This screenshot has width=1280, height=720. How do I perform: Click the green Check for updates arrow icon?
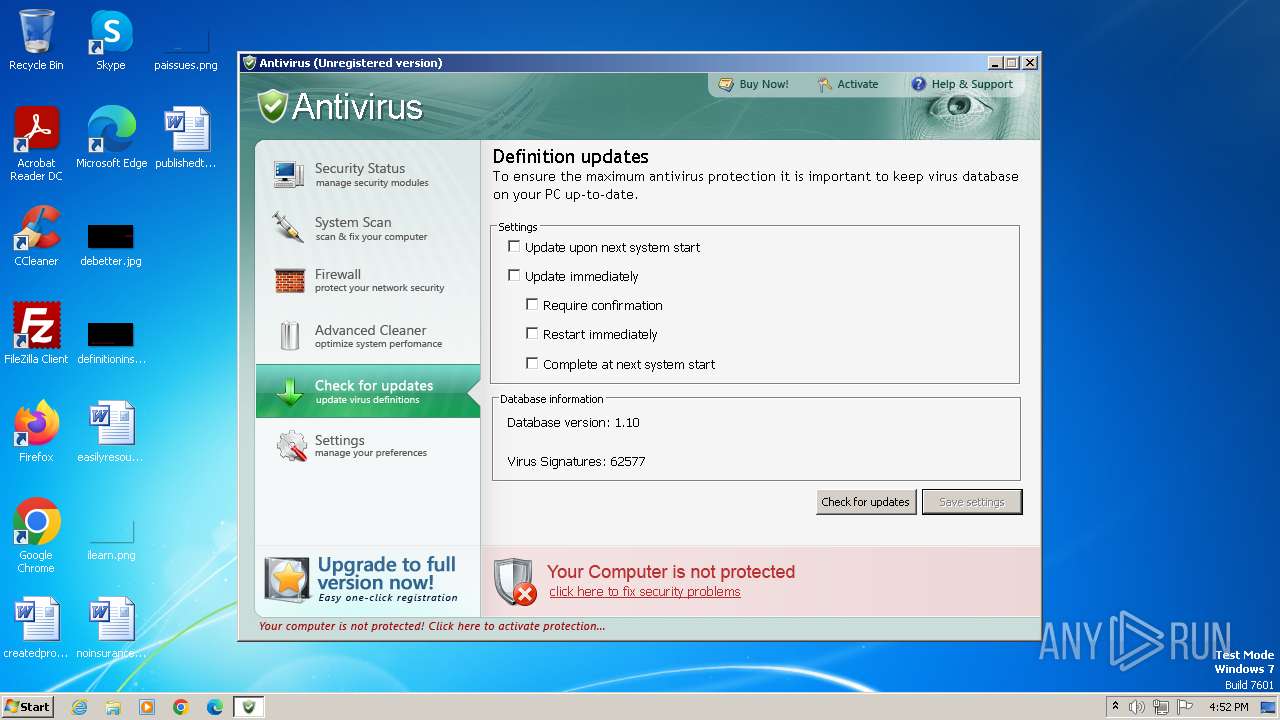289,391
